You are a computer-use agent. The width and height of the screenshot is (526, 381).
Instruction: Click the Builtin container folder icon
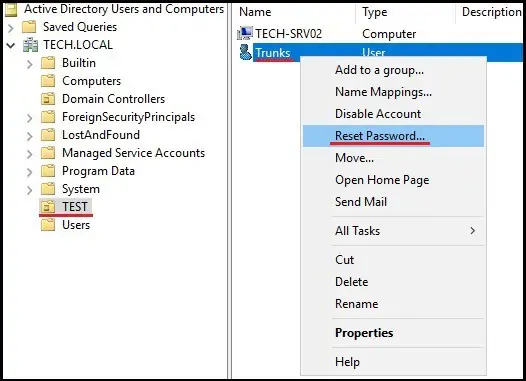click(x=48, y=63)
